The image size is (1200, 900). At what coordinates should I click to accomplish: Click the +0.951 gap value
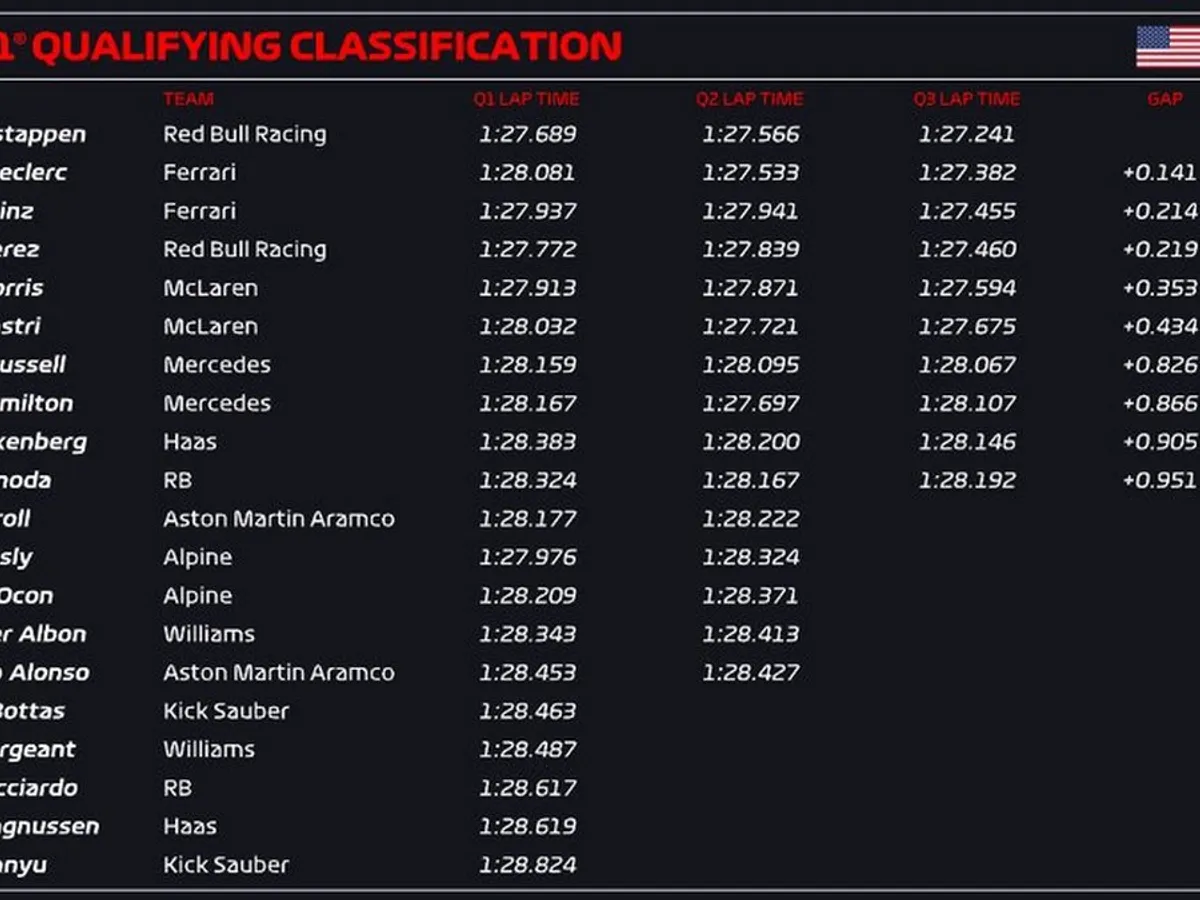1158,480
